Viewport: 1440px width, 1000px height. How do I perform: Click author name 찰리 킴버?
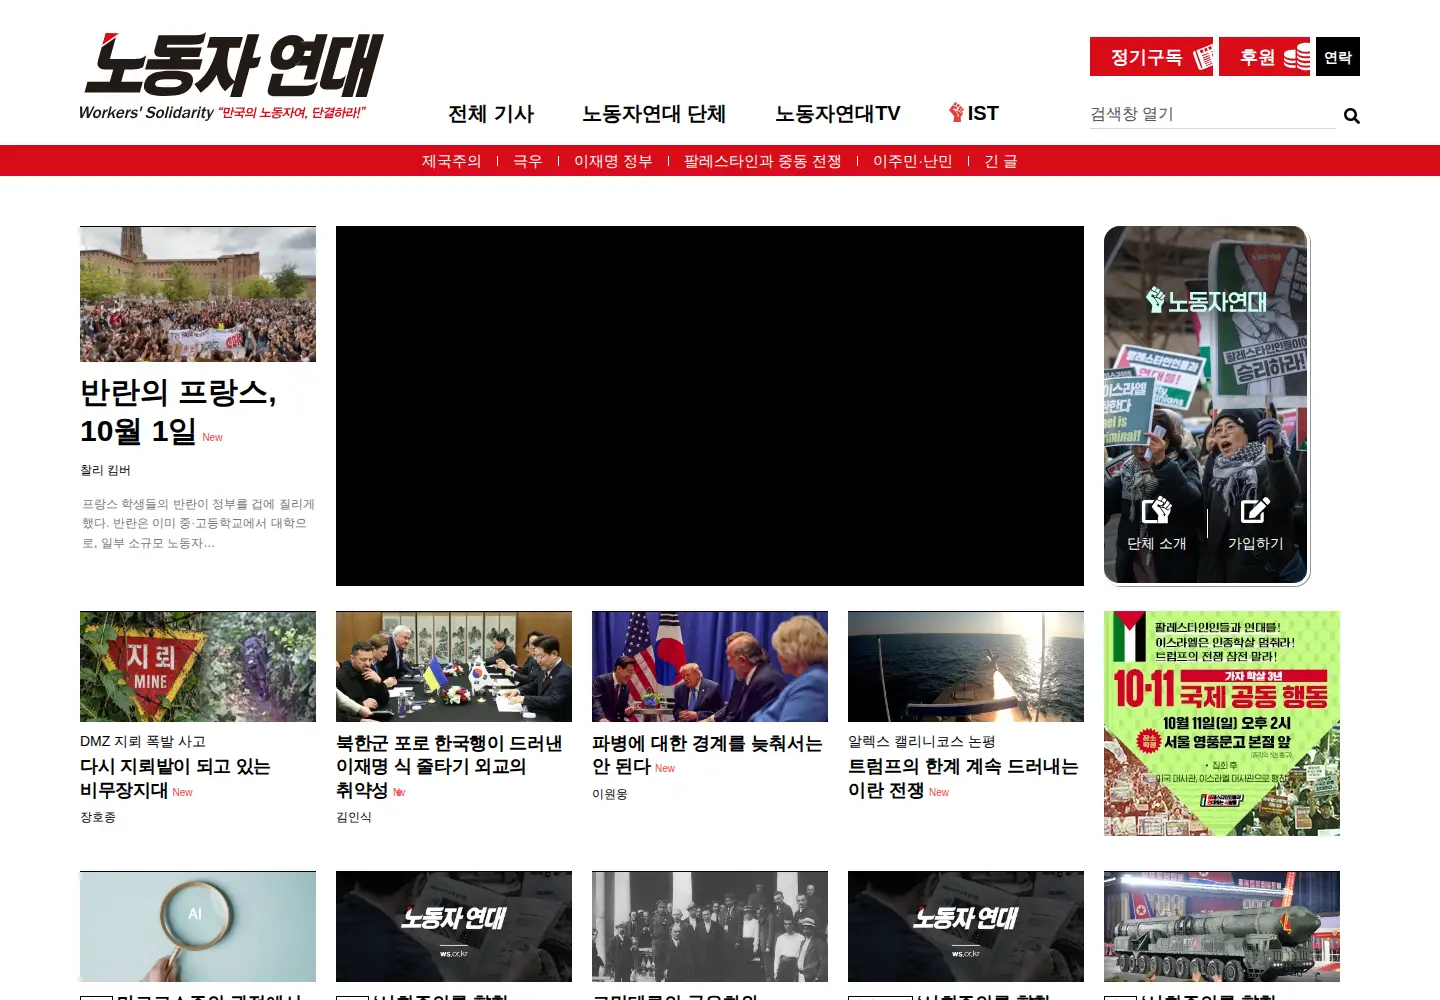coord(105,470)
